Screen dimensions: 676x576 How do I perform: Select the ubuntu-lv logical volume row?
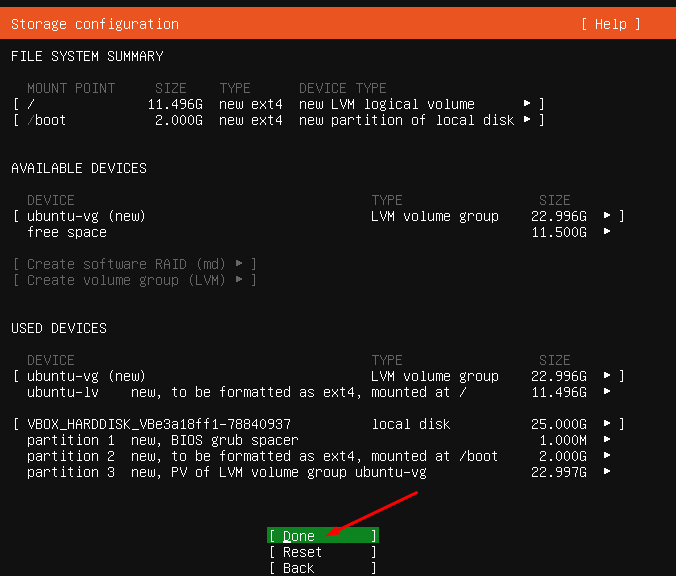(319, 392)
